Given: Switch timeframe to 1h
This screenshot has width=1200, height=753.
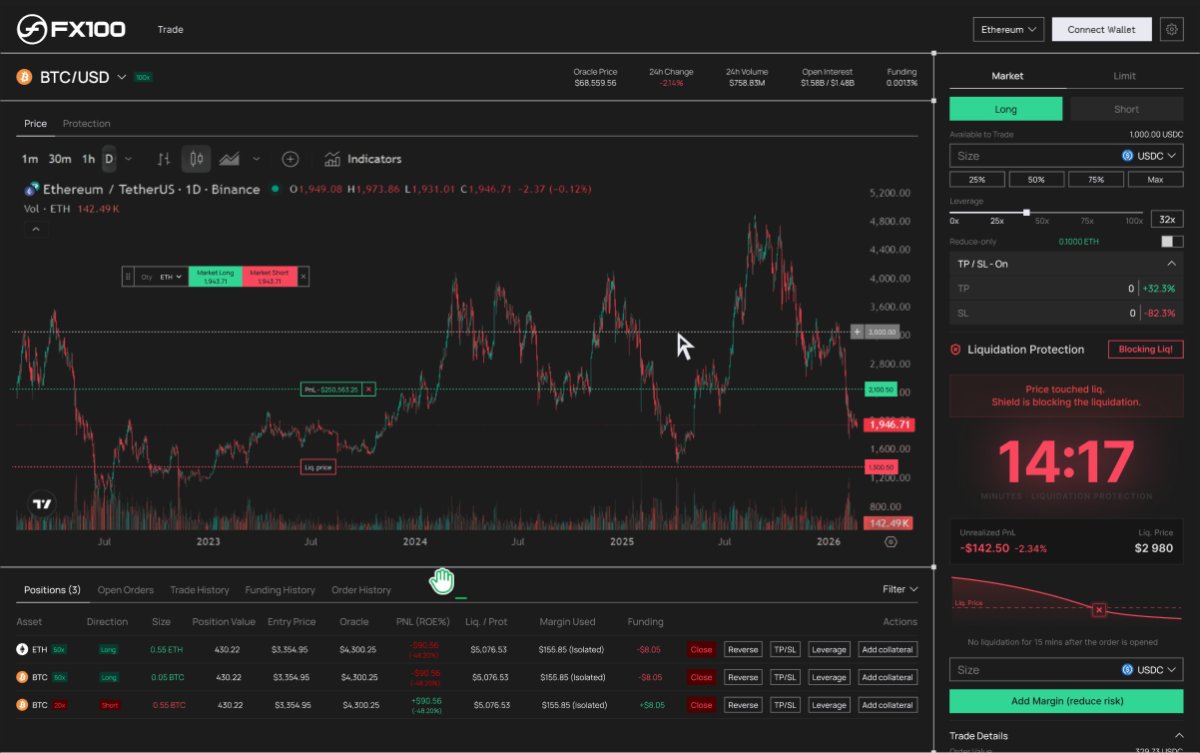Looking at the screenshot, I should [89, 159].
